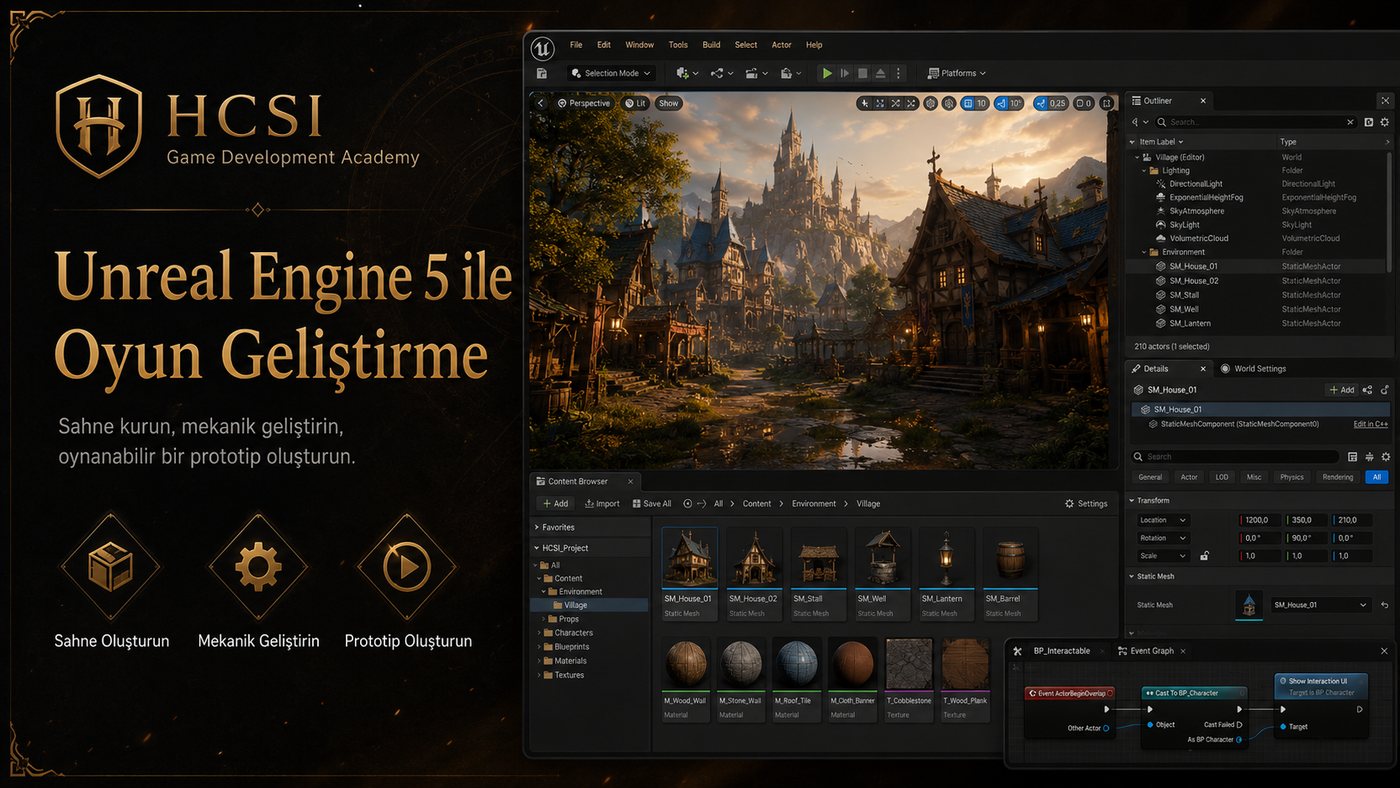Select the Rendering filter in Details

click(1337, 477)
